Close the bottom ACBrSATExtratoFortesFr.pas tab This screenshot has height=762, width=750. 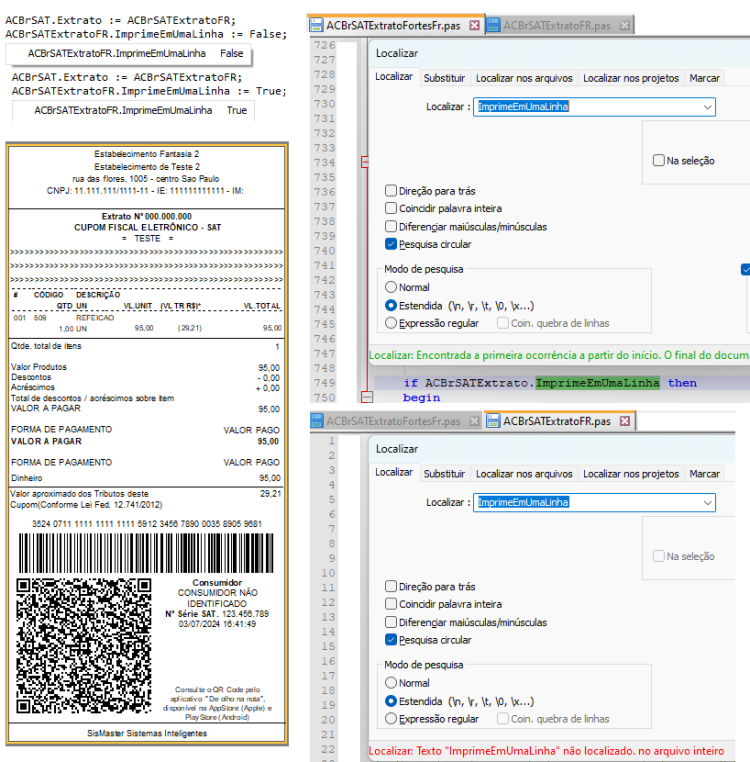coord(474,421)
